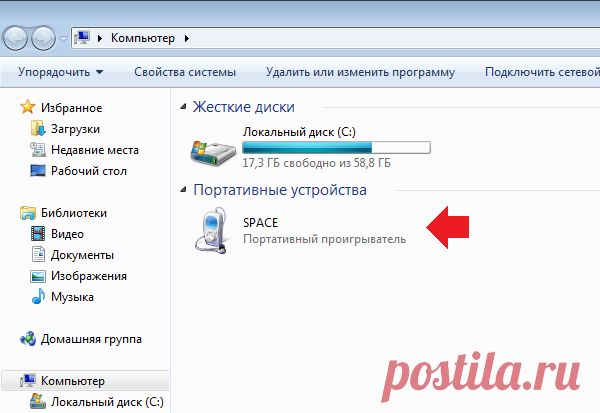The width and height of the screenshot is (600, 413).
Task: Collapse the Портативные устройства group
Action: pos(183,189)
